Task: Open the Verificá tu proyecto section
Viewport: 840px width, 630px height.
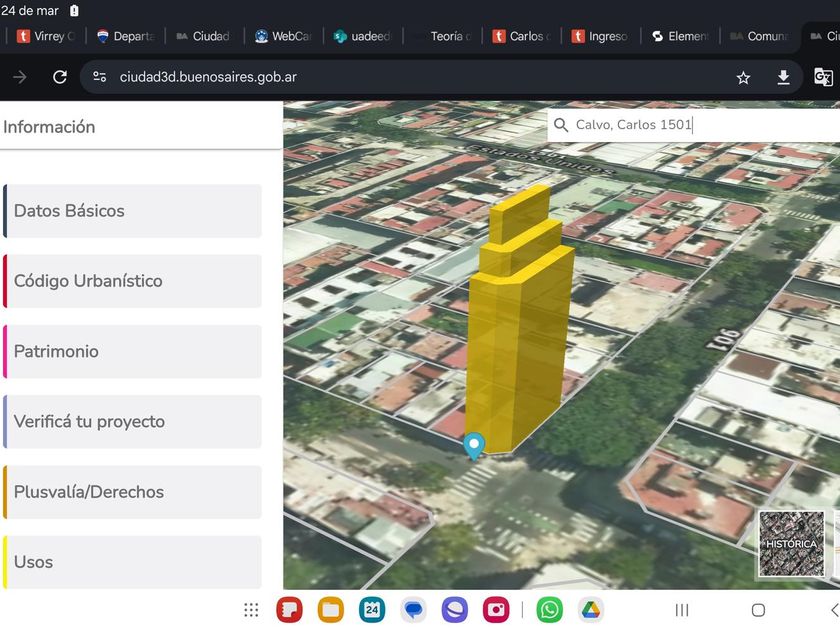Action: [133, 421]
